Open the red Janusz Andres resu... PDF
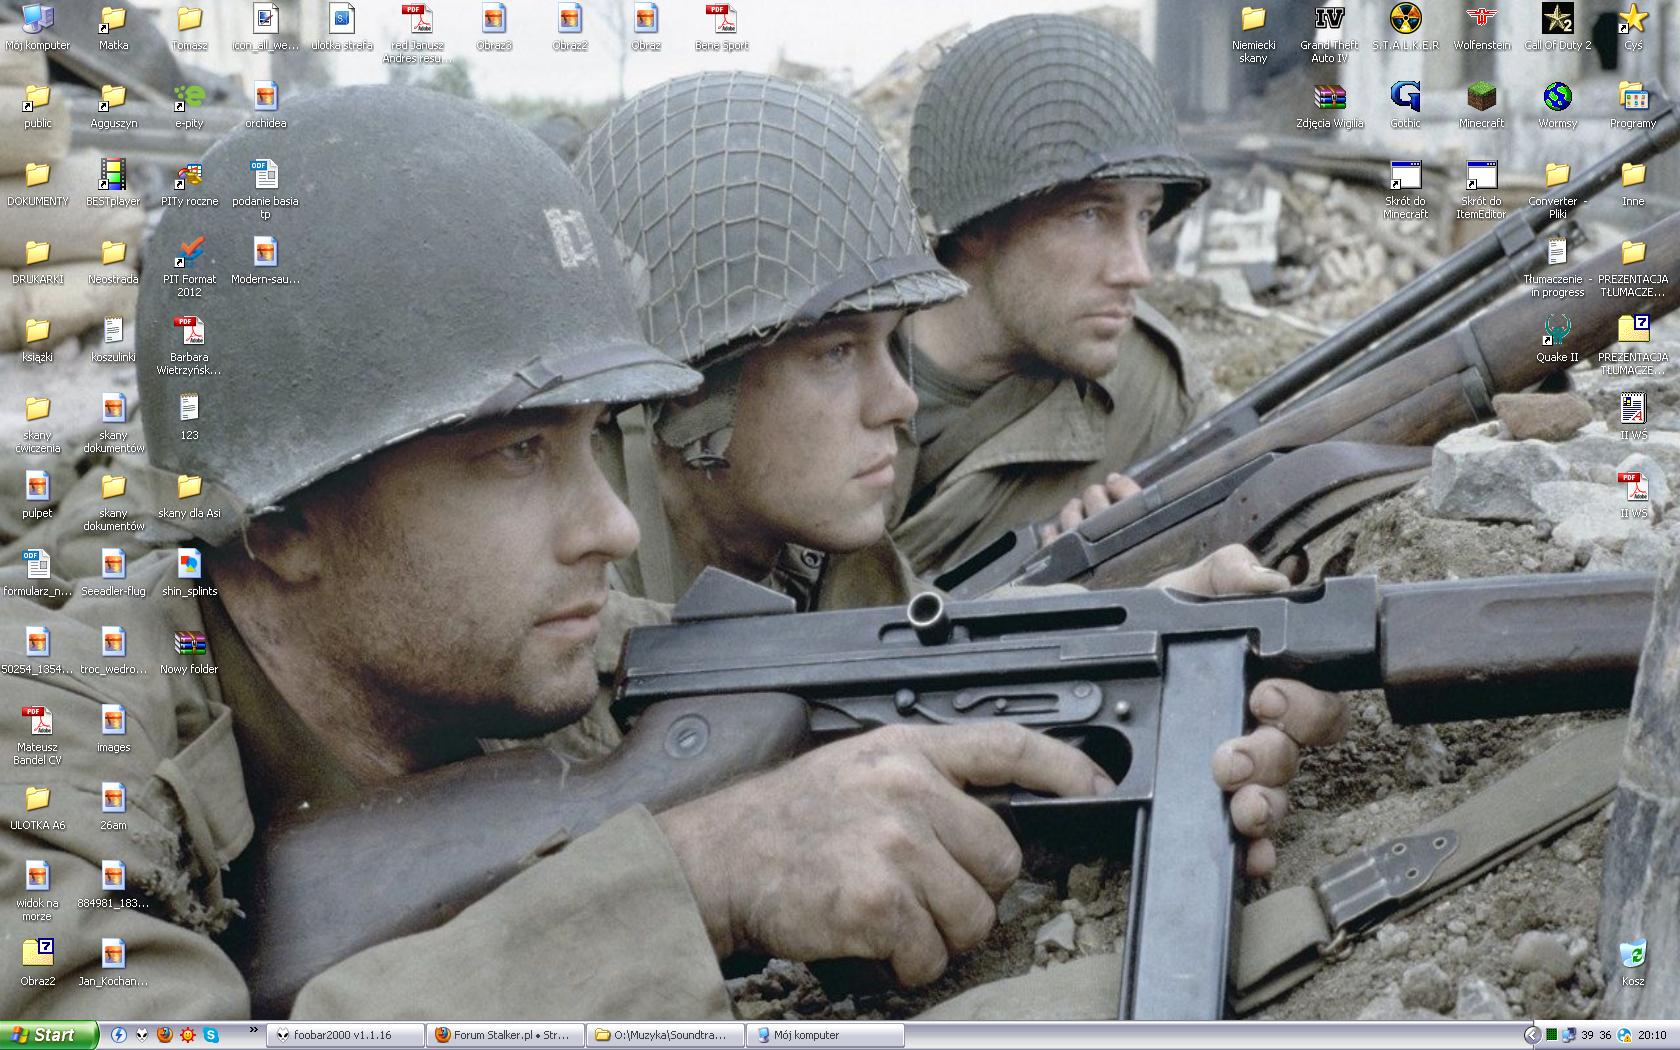 tap(417, 33)
